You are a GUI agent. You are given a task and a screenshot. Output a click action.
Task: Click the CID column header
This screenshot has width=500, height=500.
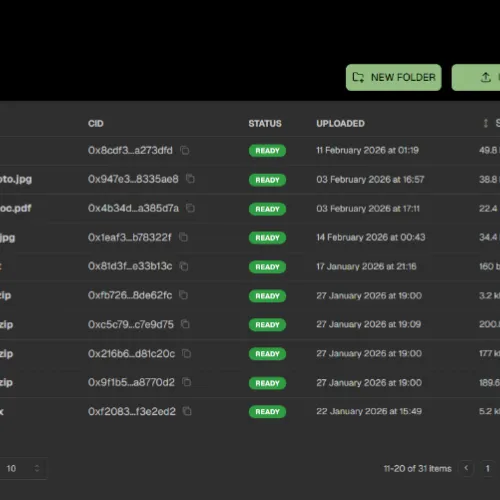point(96,124)
